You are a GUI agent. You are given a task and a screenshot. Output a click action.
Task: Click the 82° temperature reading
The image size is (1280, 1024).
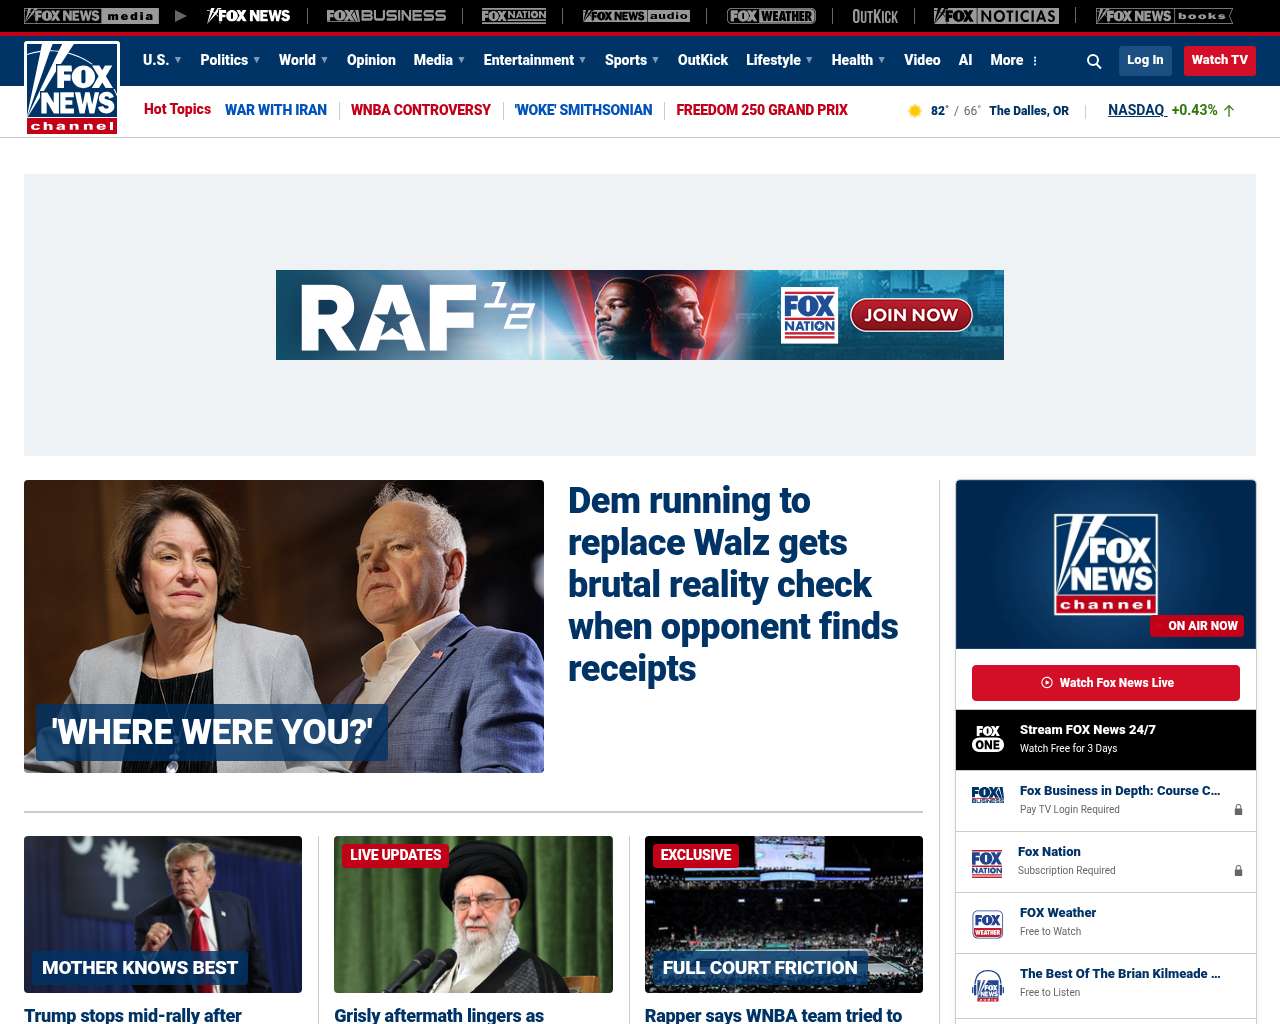pyautogui.click(x=939, y=111)
